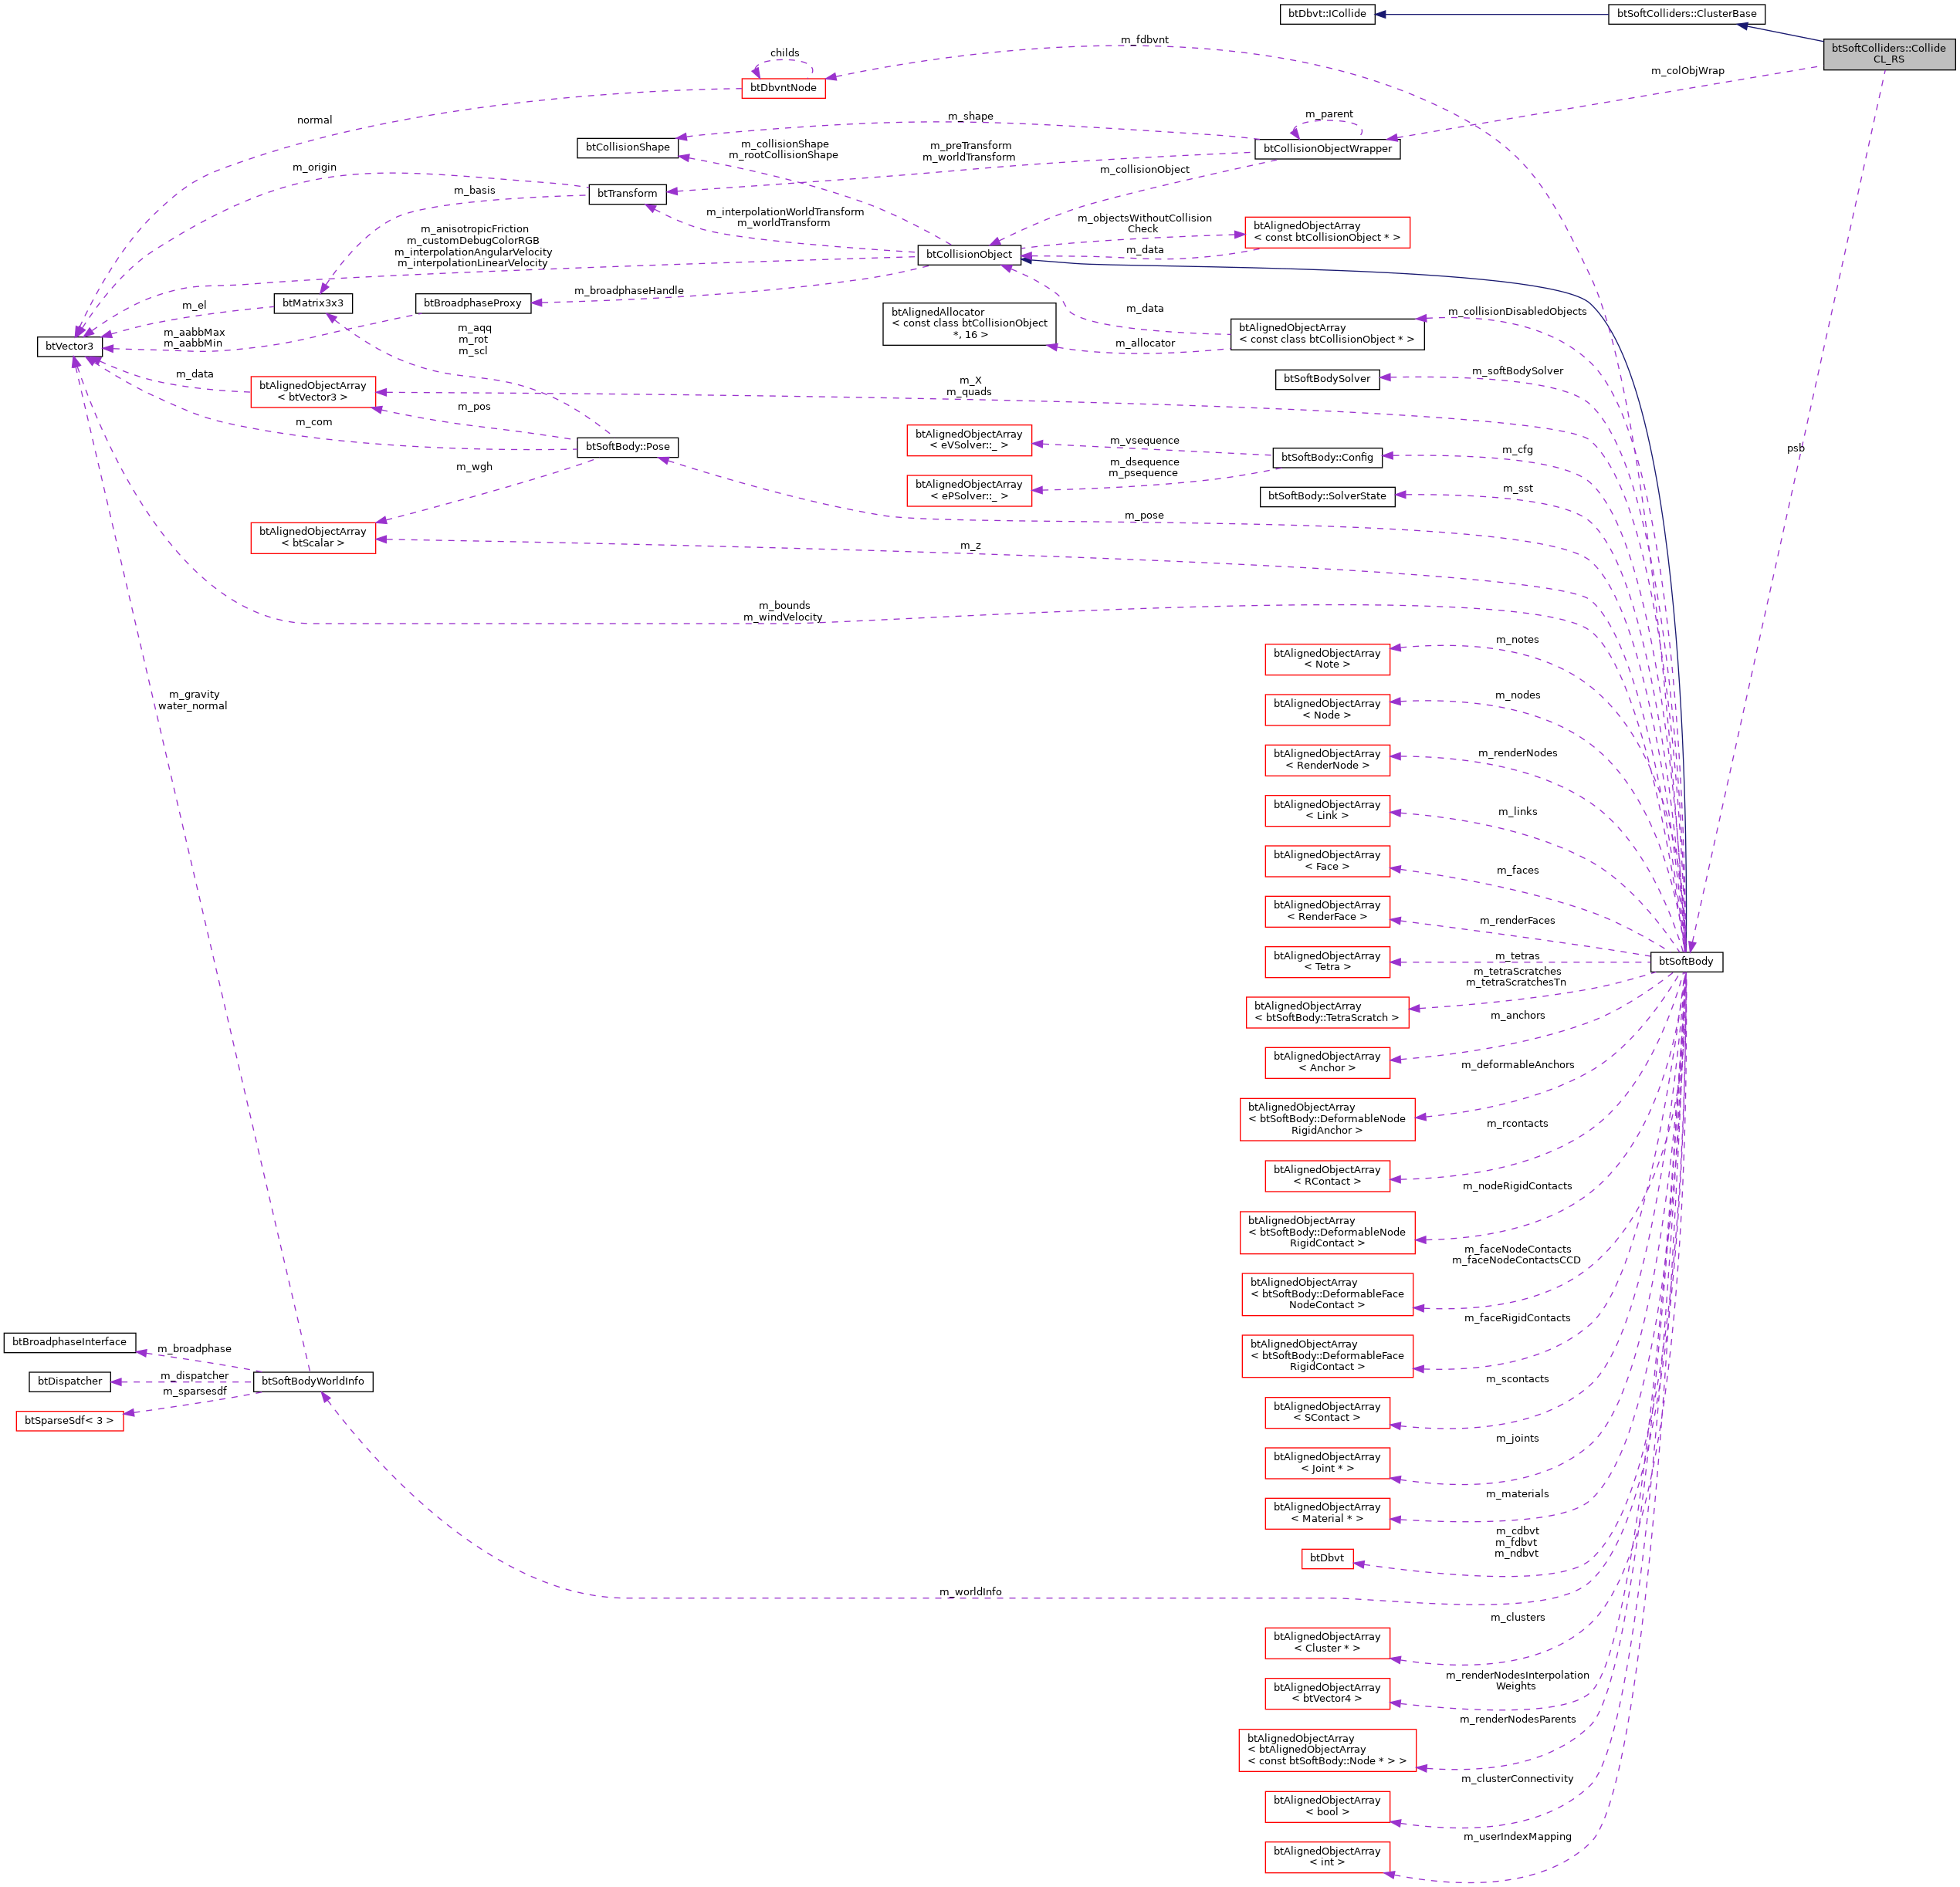Open the btMatrix3x3 class node
The width and height of the screenshot is (1960, 1887).
point(313,303)
